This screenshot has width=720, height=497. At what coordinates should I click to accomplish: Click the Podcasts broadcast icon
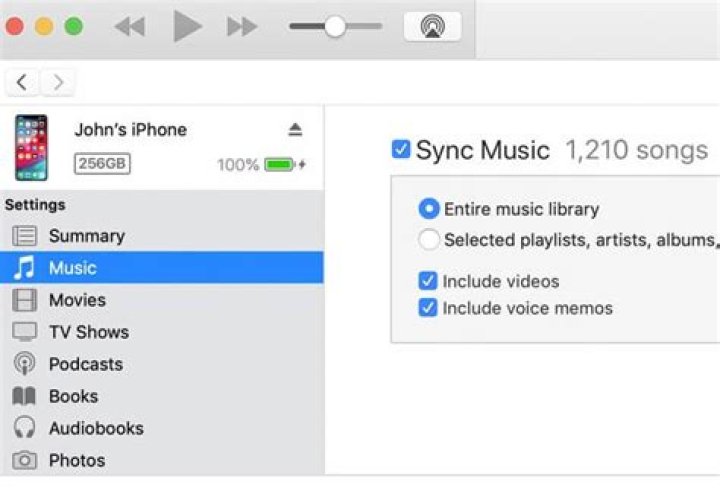click(x=24, y=364)
